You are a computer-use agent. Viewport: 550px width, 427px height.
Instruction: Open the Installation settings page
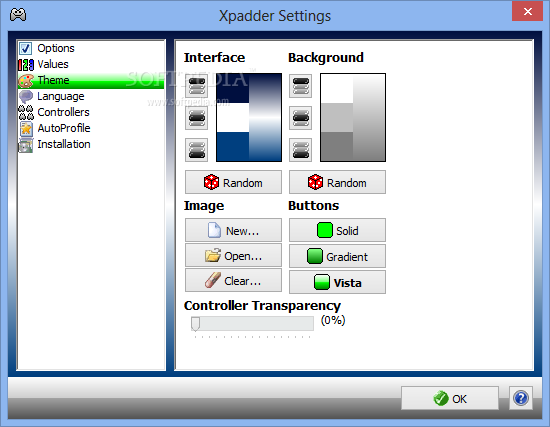click(91, 144)
